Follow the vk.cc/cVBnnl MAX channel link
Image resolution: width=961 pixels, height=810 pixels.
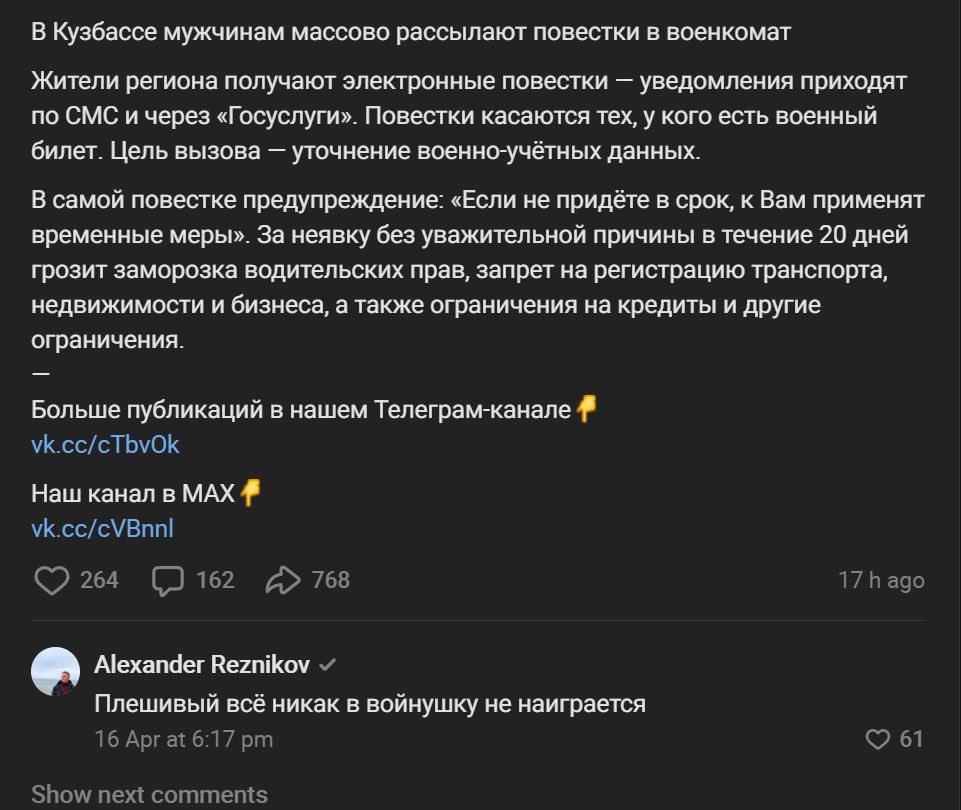pyautogui.click(x=102, y=527)
